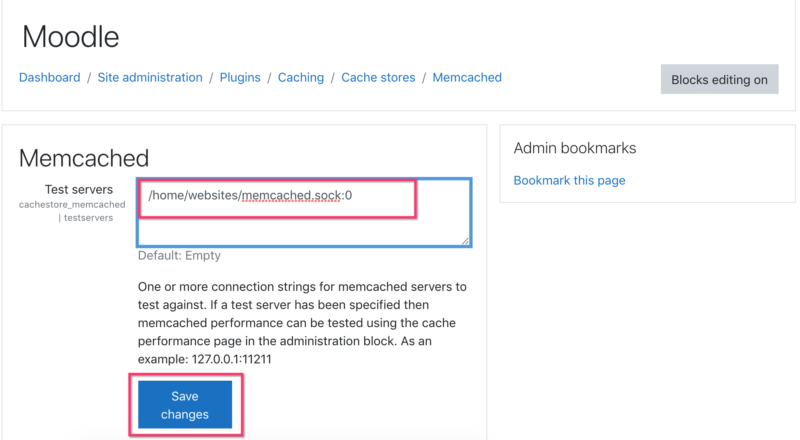800x440 pixels.
Task: Select the Memcached breadcrumb link
Action: pos(467,78)
